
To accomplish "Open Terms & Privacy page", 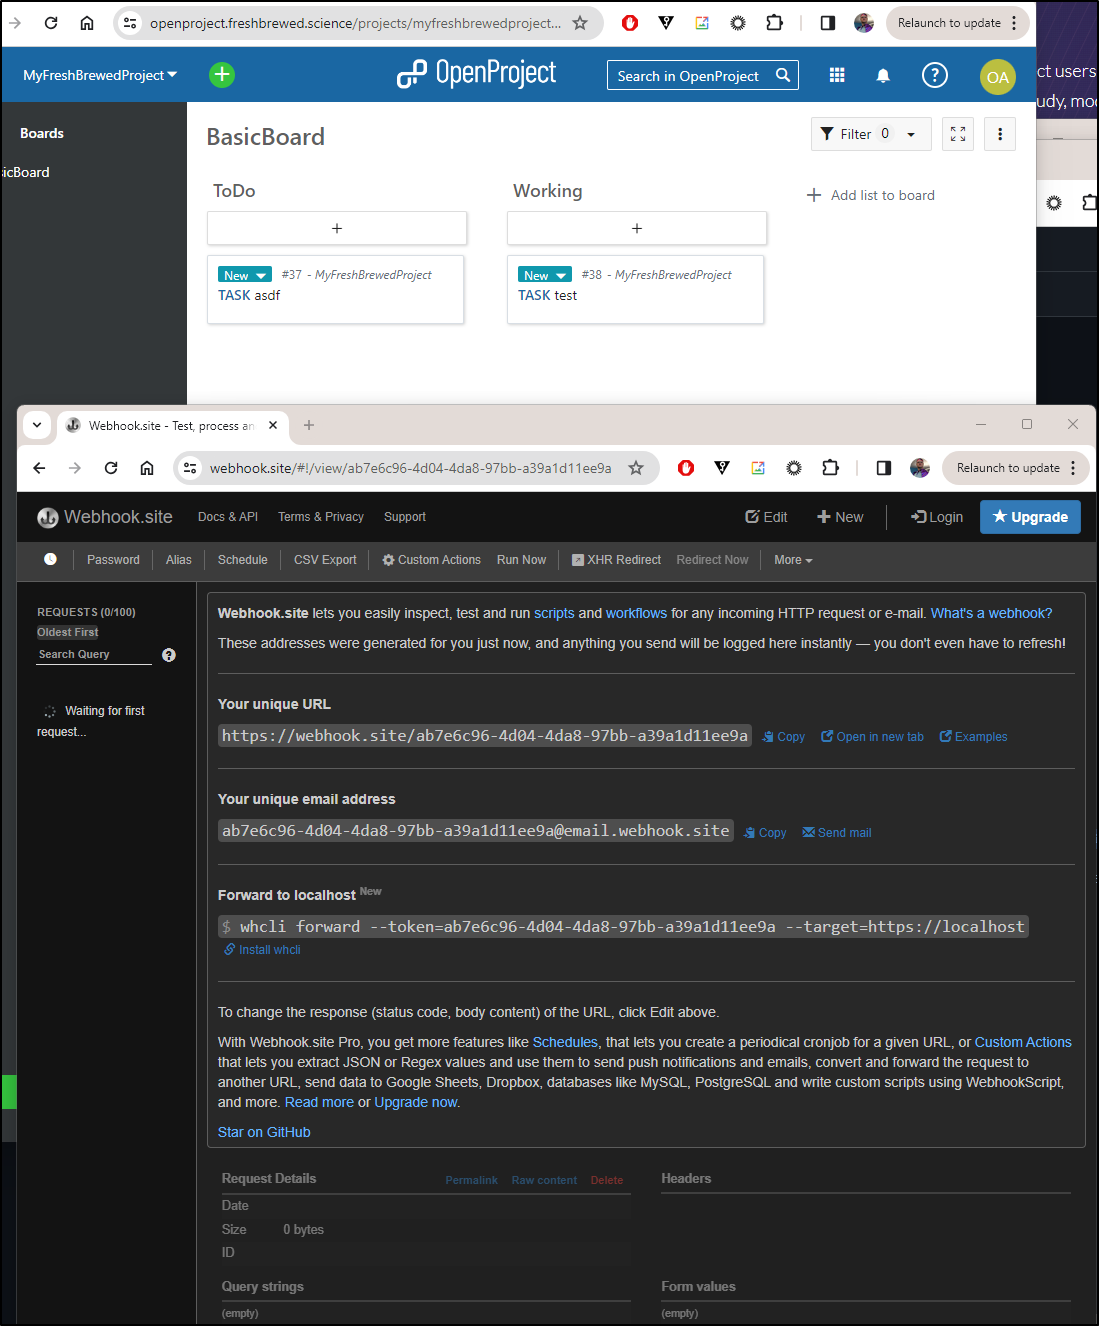I will click(x=321, y=517).
